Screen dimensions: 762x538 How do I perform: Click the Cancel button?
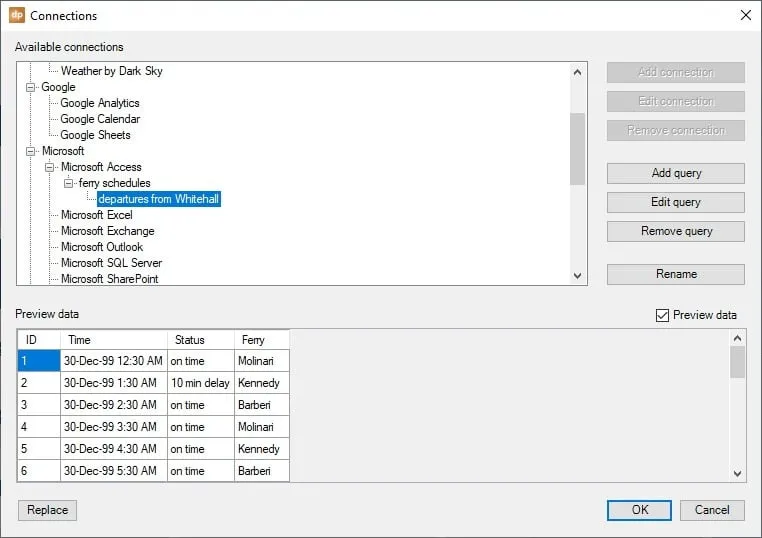712,510
